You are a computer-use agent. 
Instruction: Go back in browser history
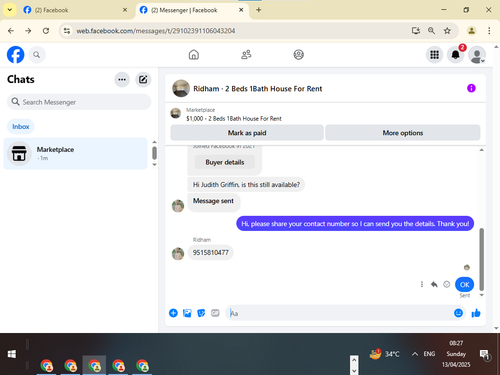11,31
